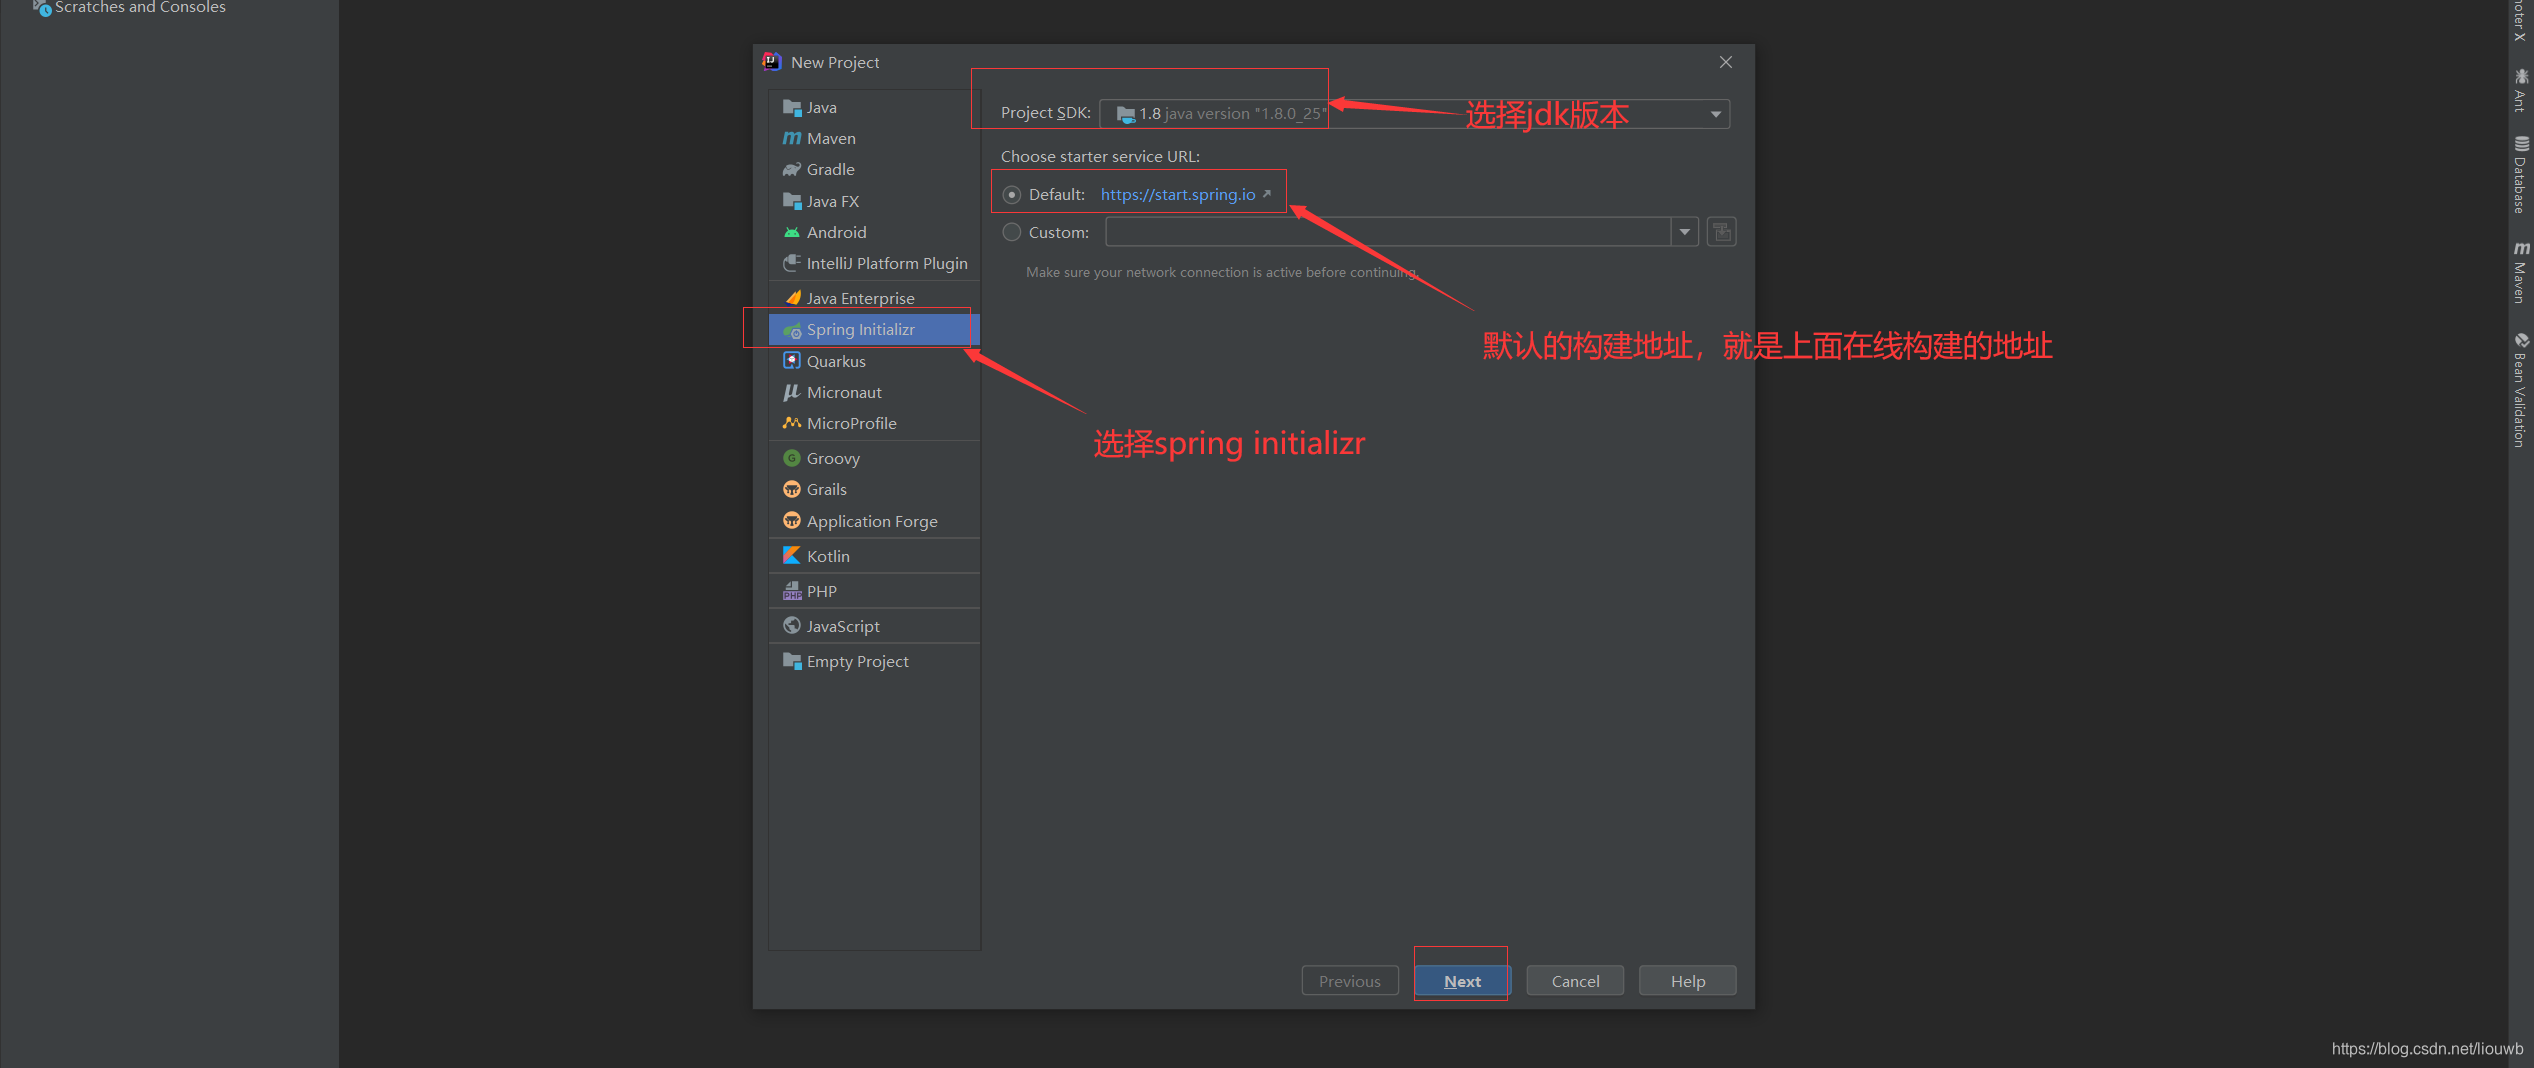Expand the Custom URL history dropdown
Screen dimensions: 2534x1068
click(x=1685, y=232)
